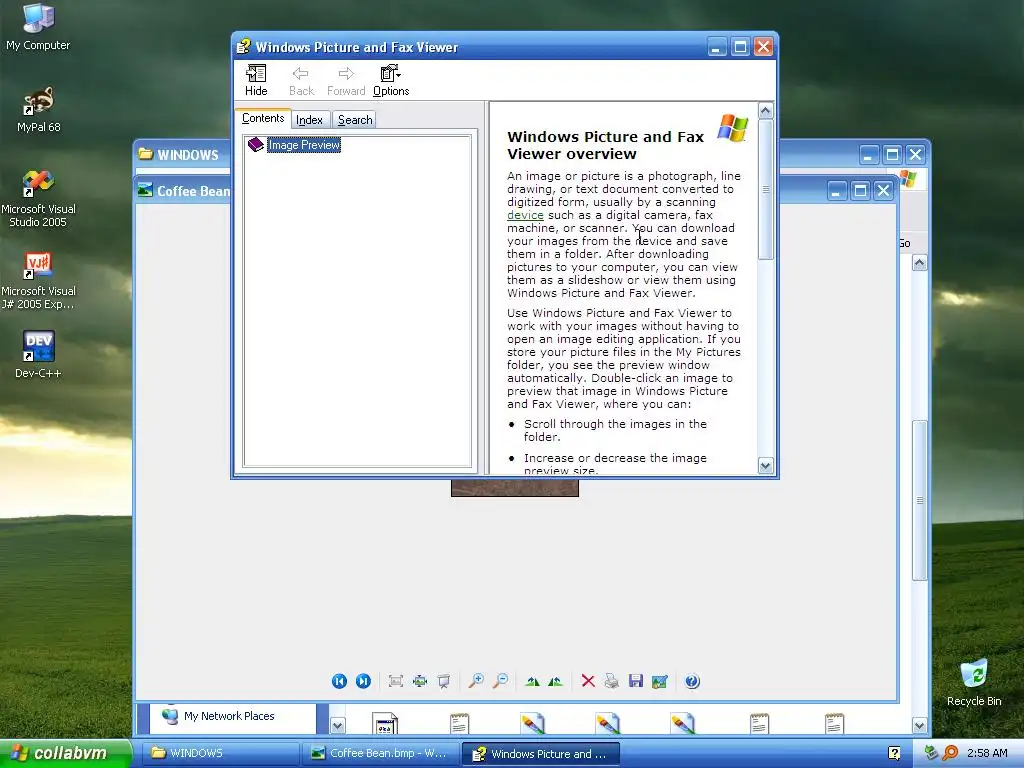1024x768 pixels.
Task: Click the magnifier icon in system tray
Action: pos(951,753)
